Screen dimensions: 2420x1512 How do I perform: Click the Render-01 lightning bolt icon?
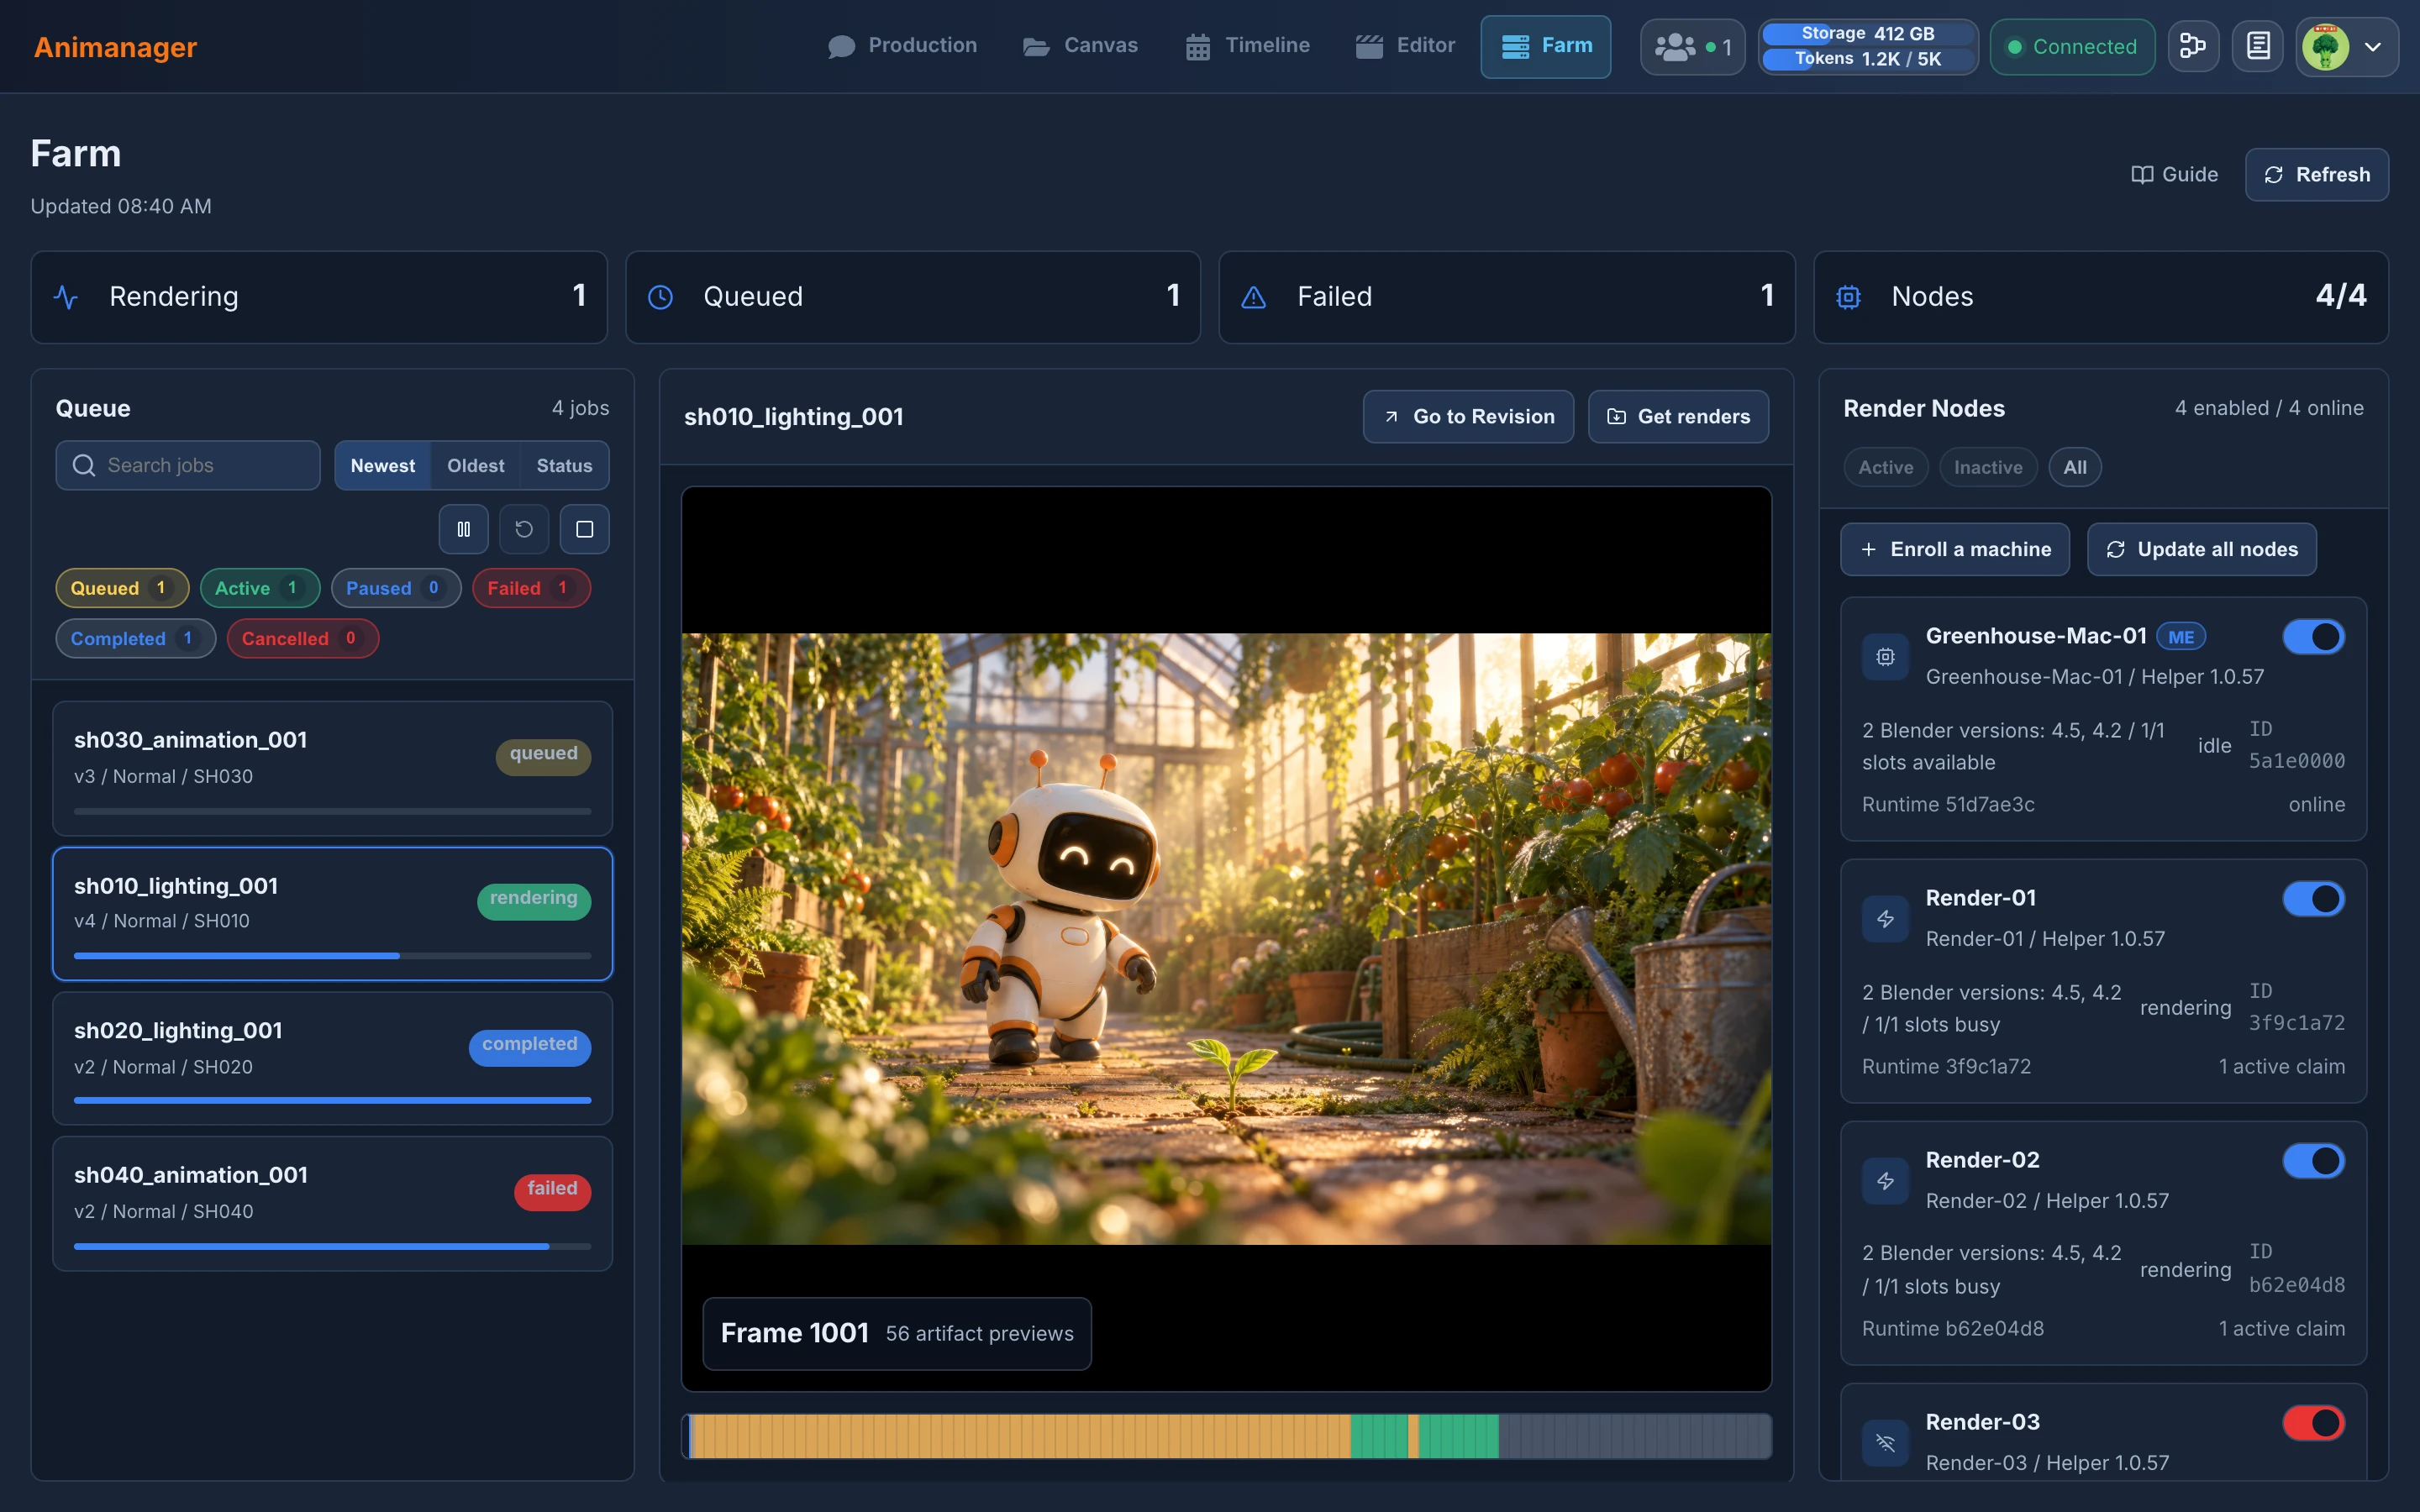coord(1885,919)
